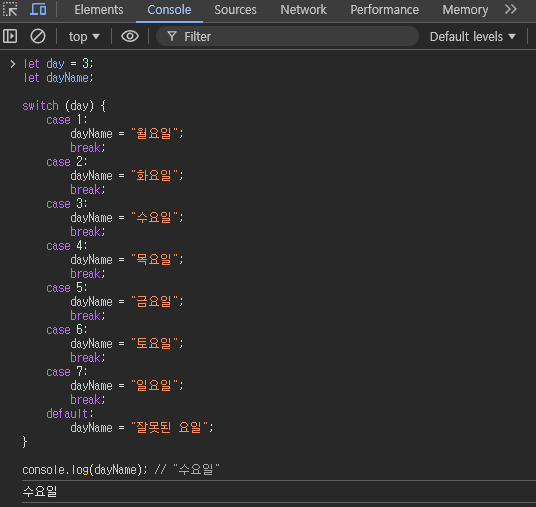536x507 pixels.
Task: Go to the Network tab
Action: tap(303, 10)
